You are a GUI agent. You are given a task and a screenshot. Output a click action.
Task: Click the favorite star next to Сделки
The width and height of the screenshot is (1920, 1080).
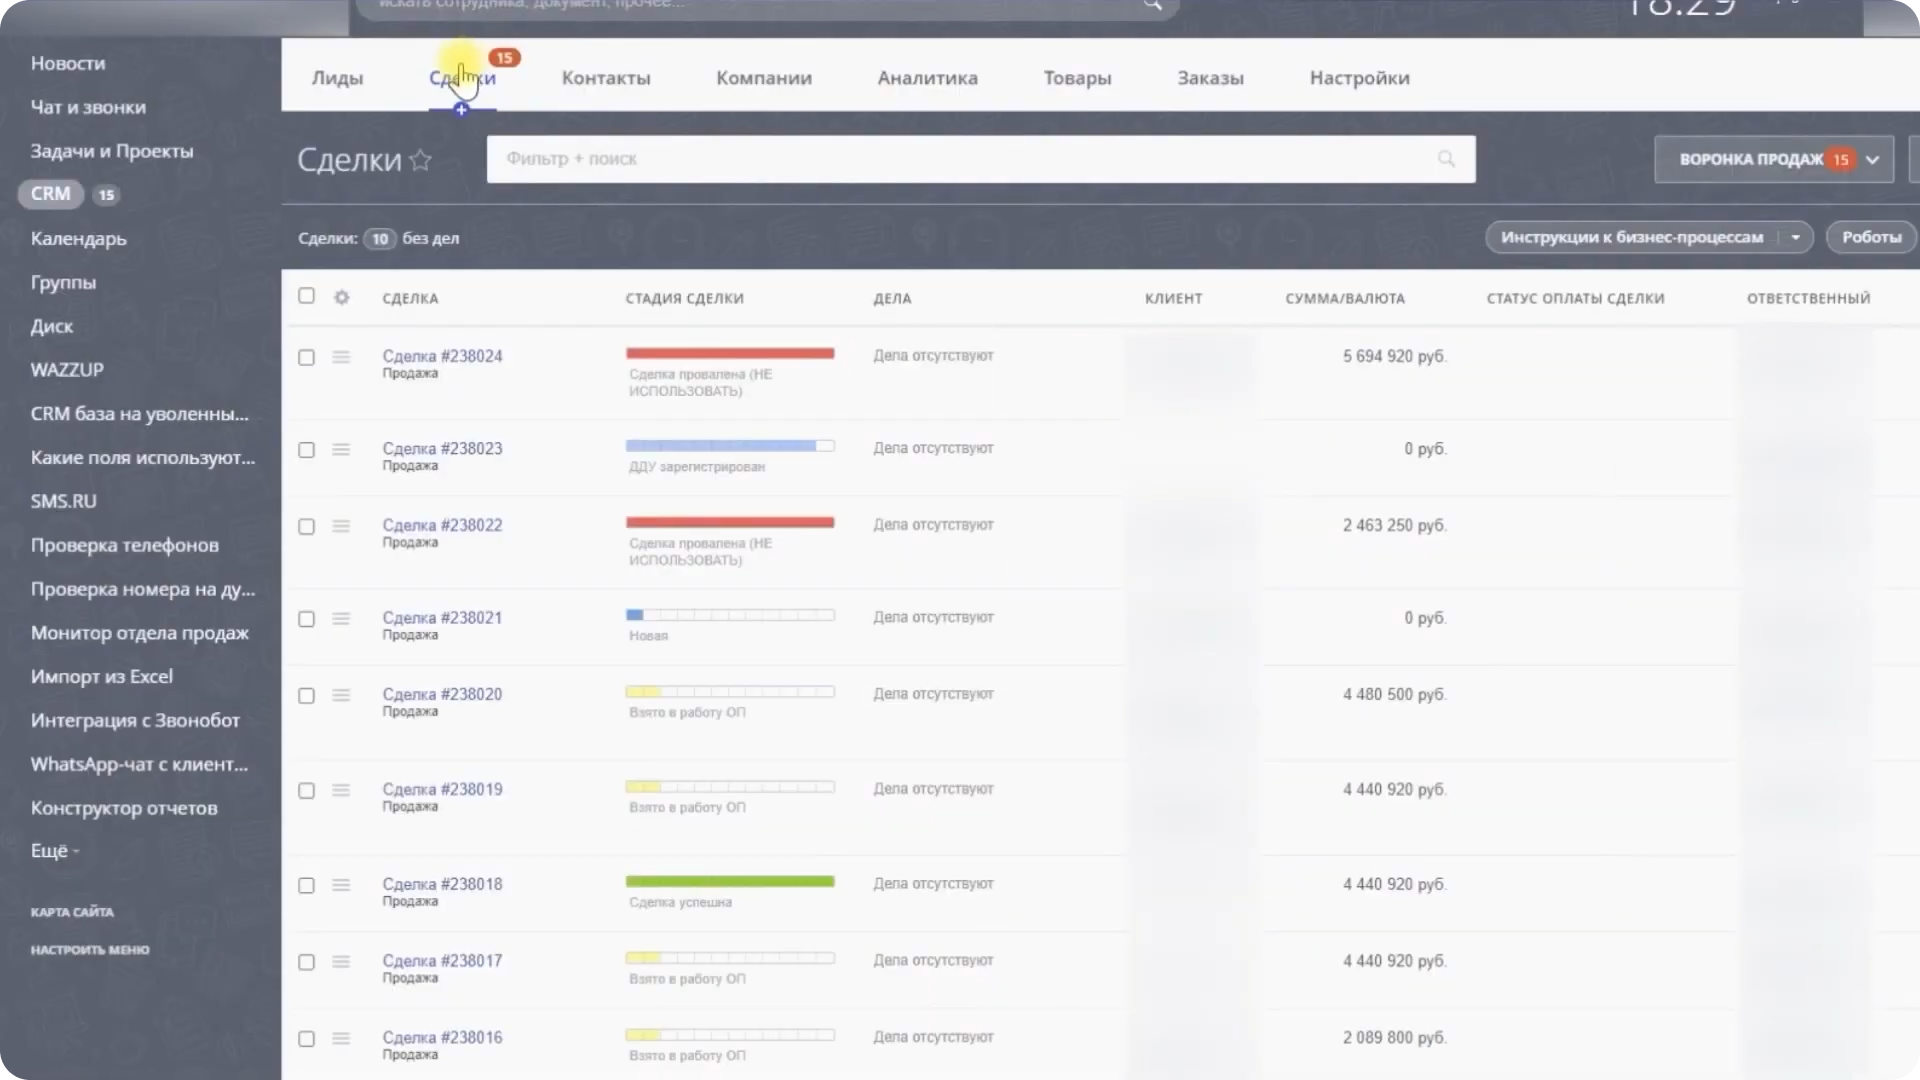click(421, 160)
